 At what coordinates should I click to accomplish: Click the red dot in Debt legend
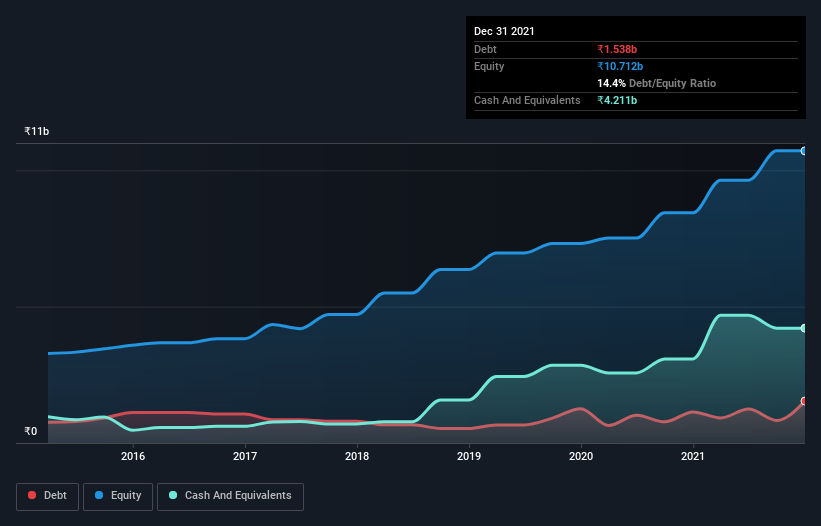coord(32,495)
